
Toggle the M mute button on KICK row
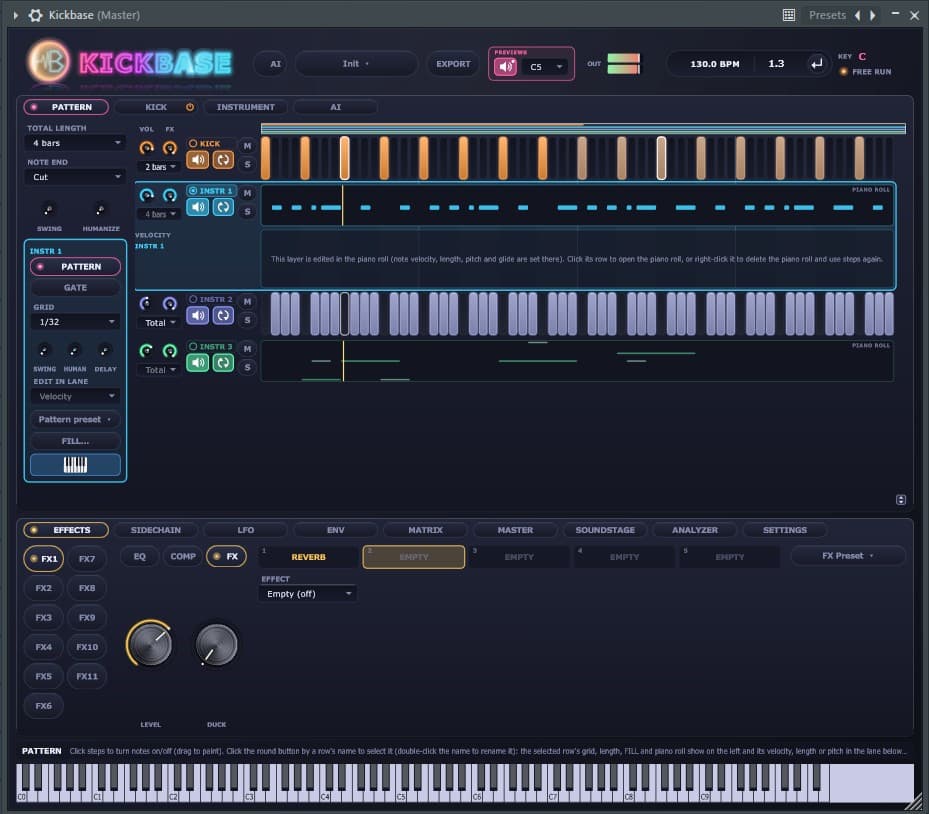coord(247,146)
